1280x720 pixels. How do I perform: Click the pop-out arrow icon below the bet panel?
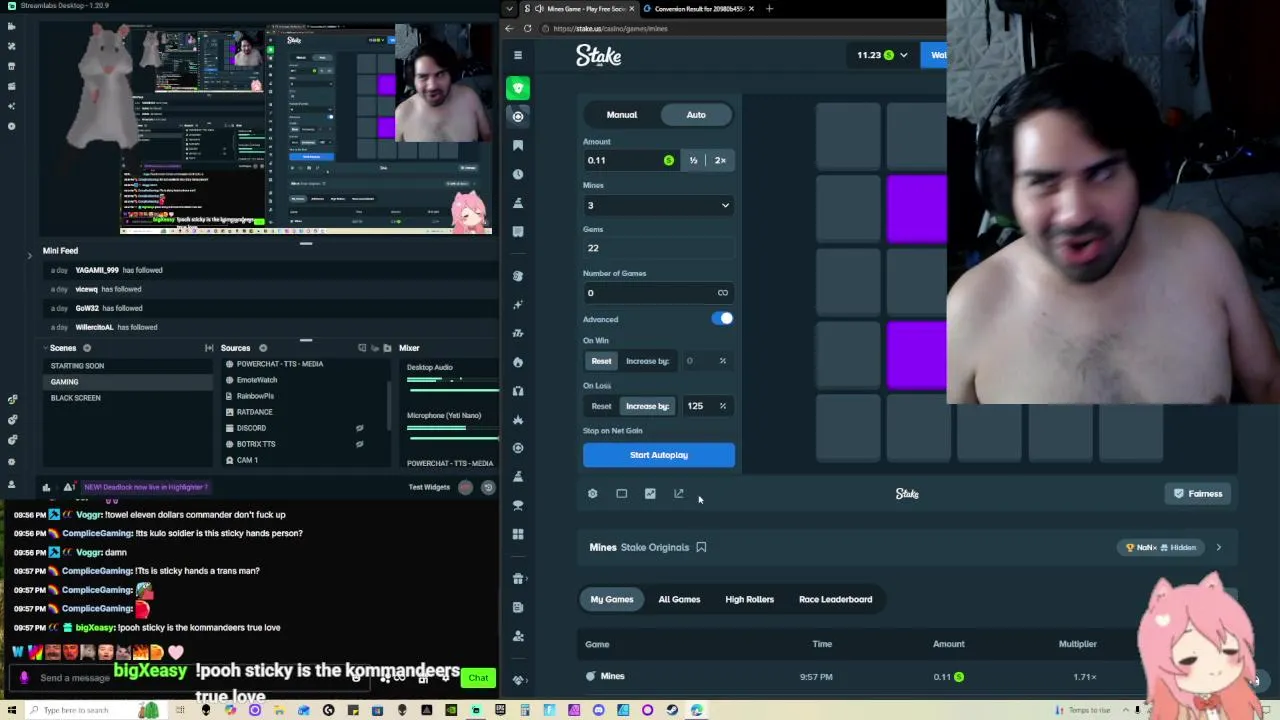click(x=679, y=493)
